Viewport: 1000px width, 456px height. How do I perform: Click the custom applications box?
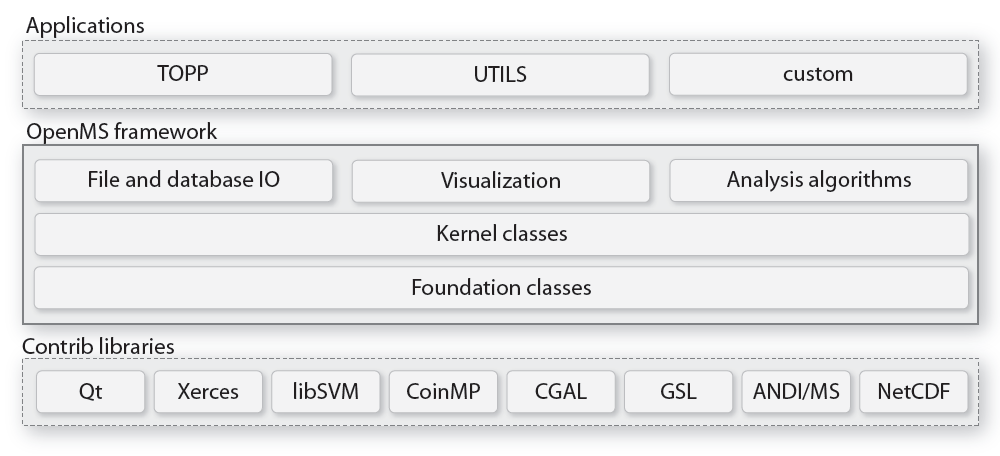(x=818, y=74)
